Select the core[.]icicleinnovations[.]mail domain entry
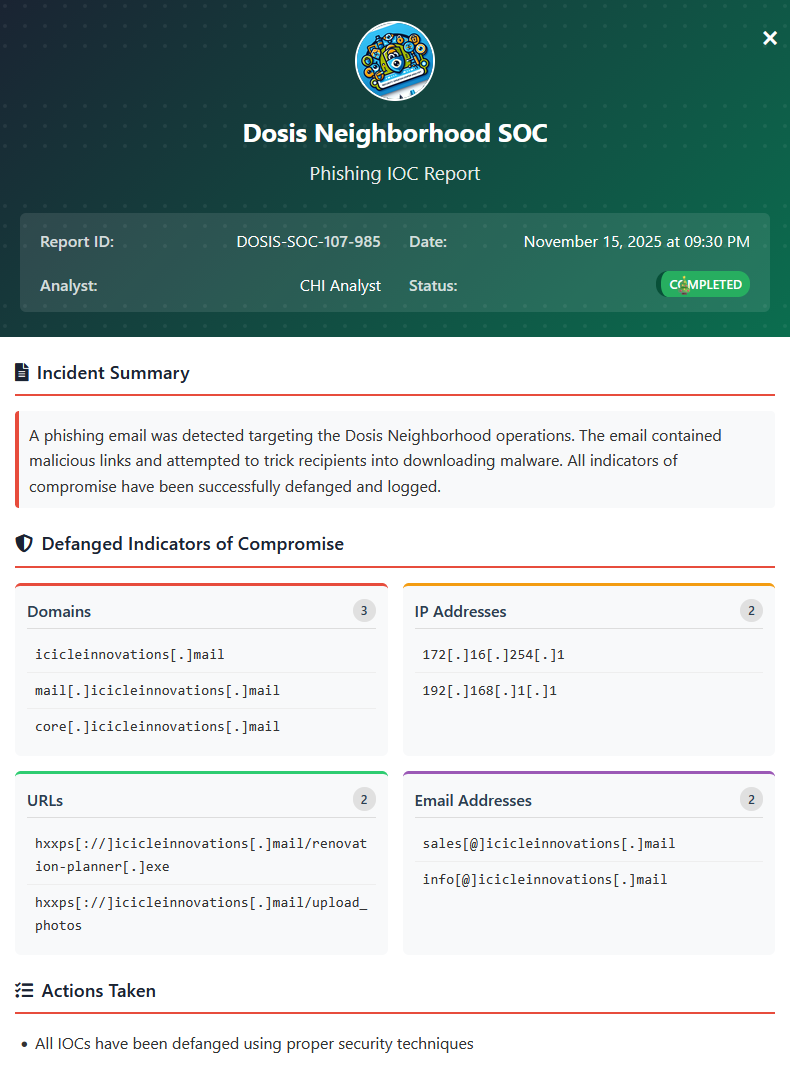Screen dimensions: 790x1065 point(157,727)
